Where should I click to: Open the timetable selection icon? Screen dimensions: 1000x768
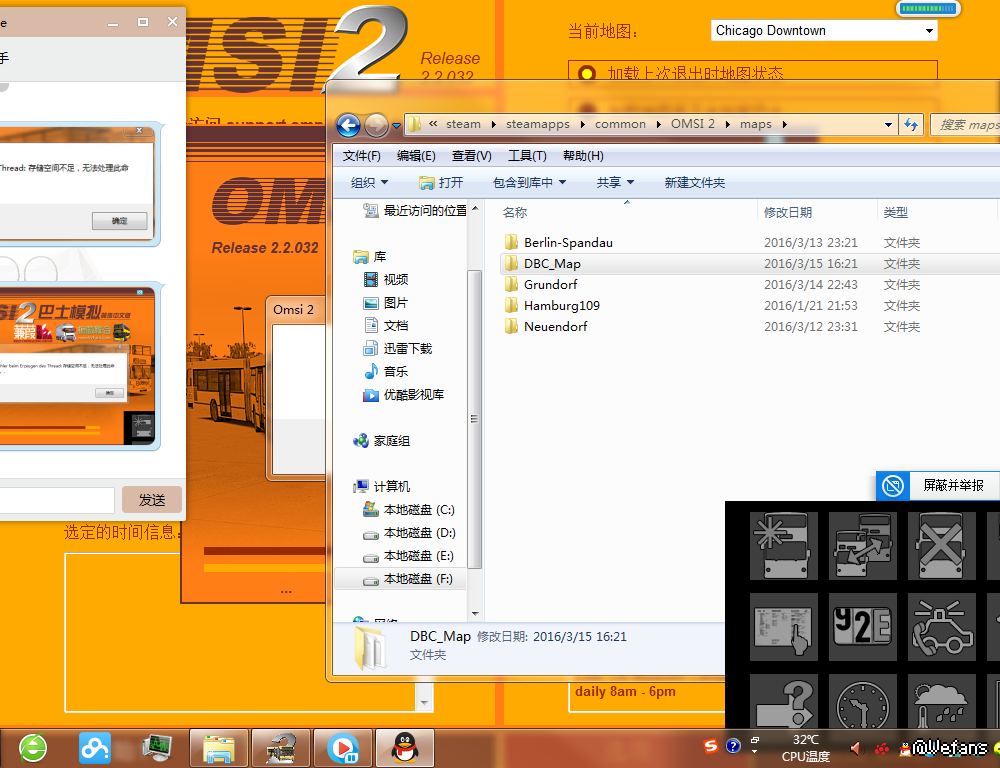784,626
